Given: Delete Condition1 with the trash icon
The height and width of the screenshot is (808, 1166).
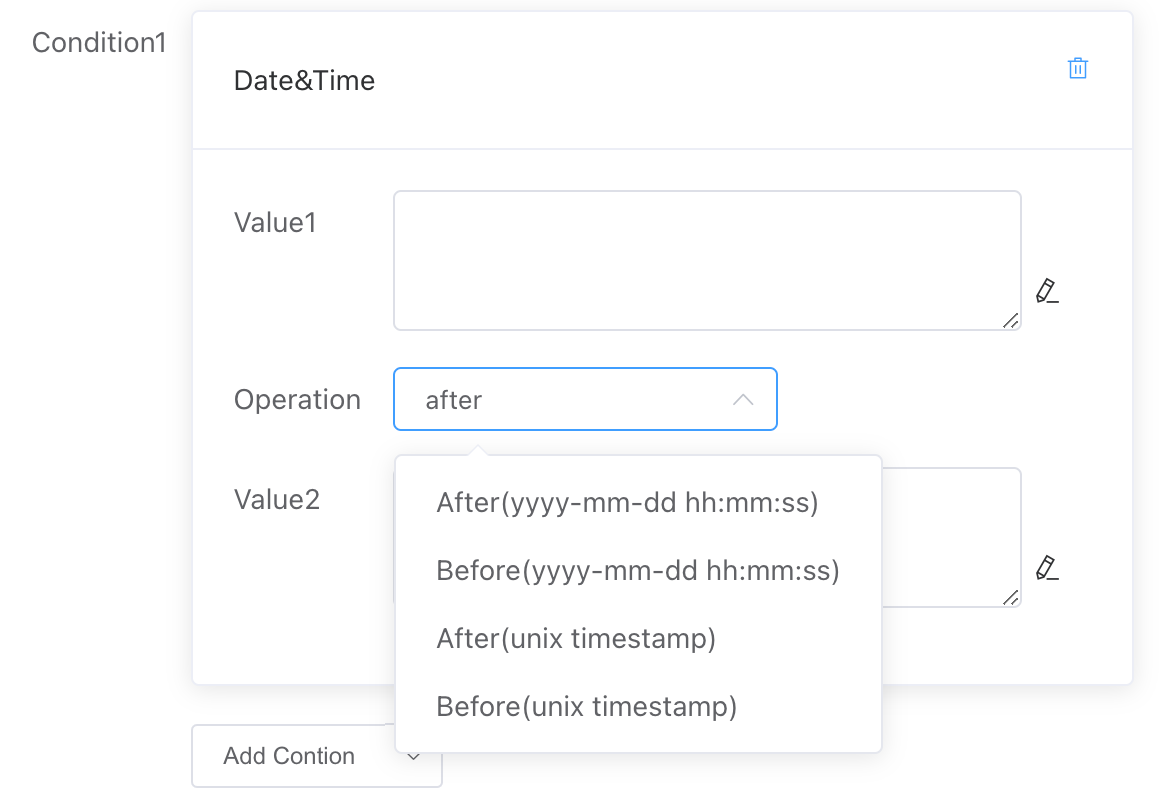Looking at the screenshot, I should tap(1077, 69).
